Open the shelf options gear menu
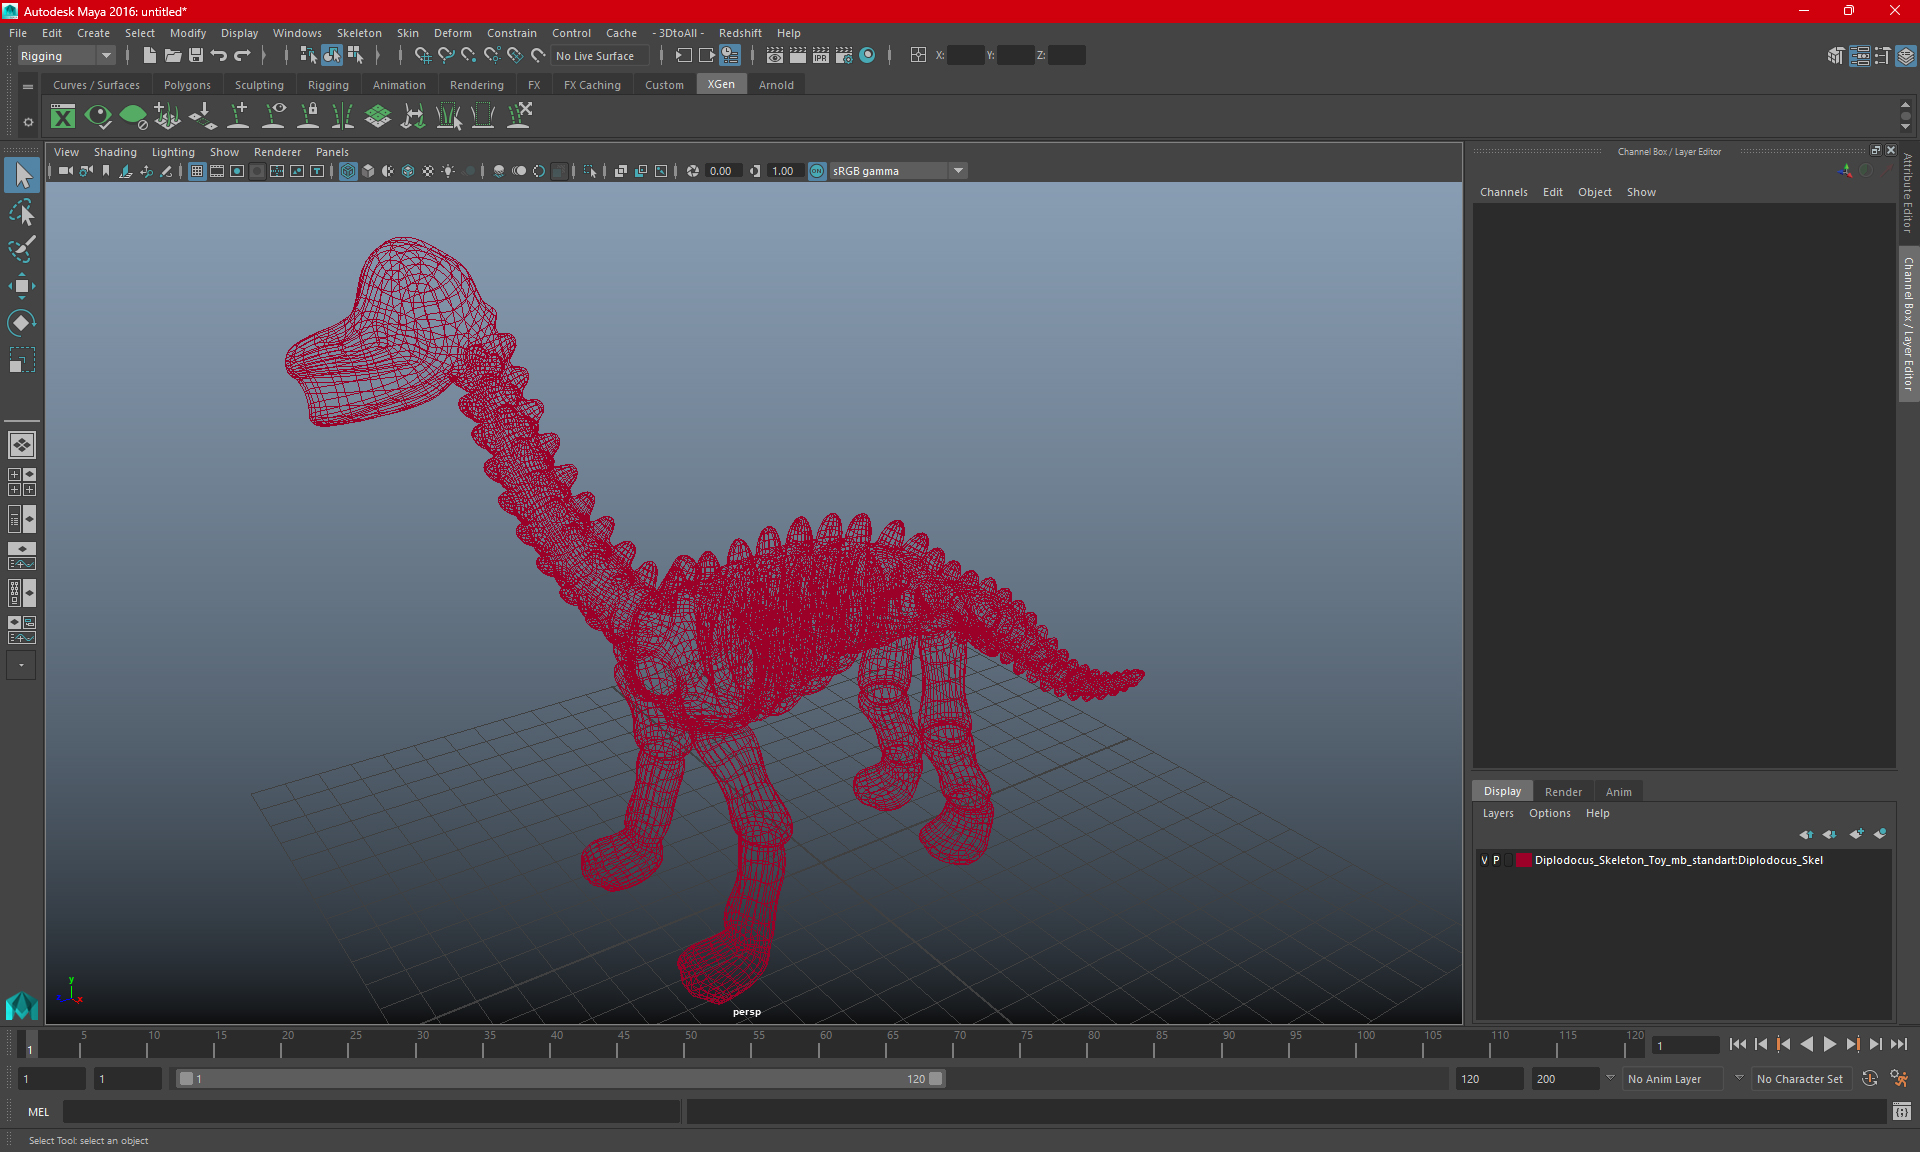This screenshot has width=1920, height=1152. coord(28,122)
